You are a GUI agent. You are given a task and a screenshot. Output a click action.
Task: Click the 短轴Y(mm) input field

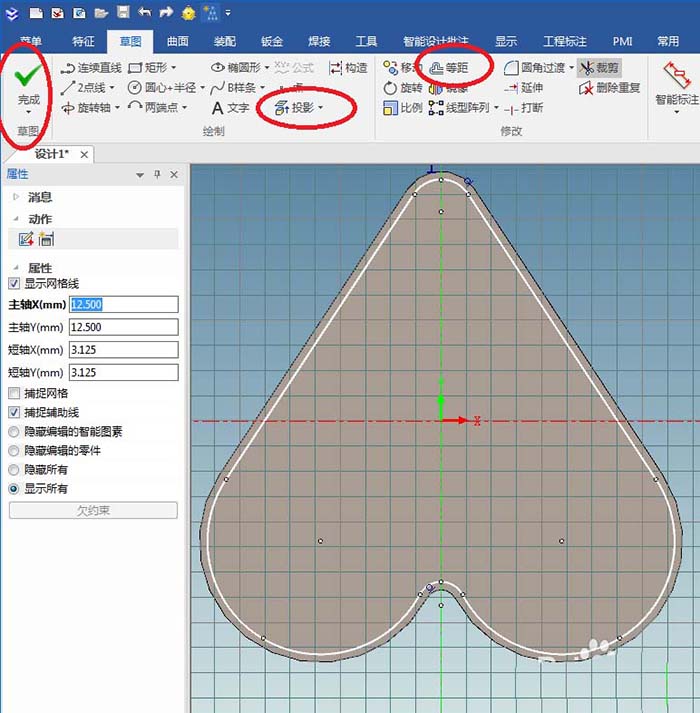(x=124, y=372)
